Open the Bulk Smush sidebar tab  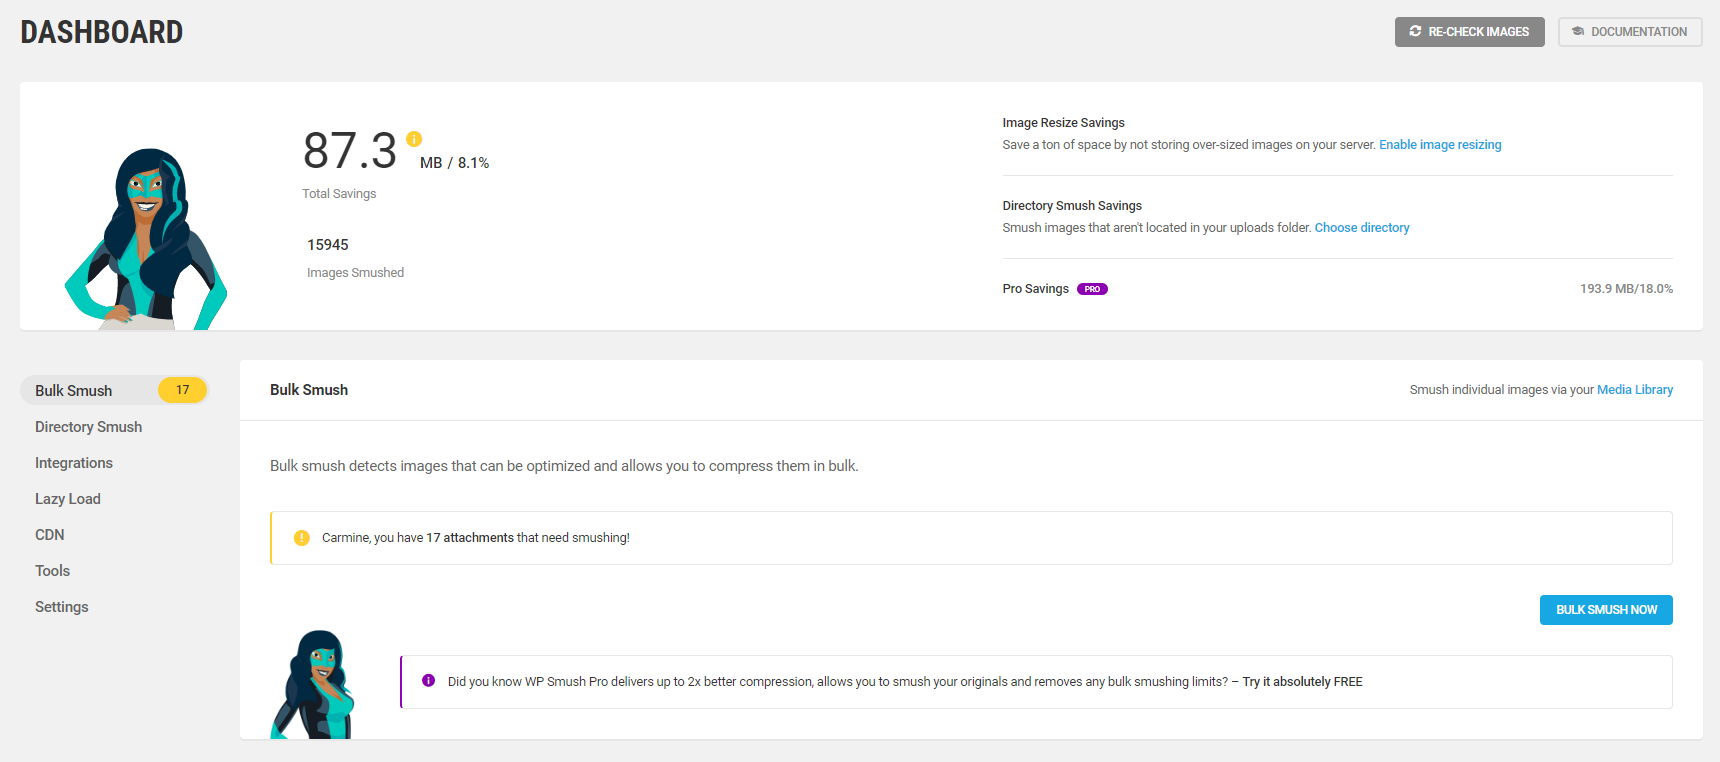pos(114,390)
